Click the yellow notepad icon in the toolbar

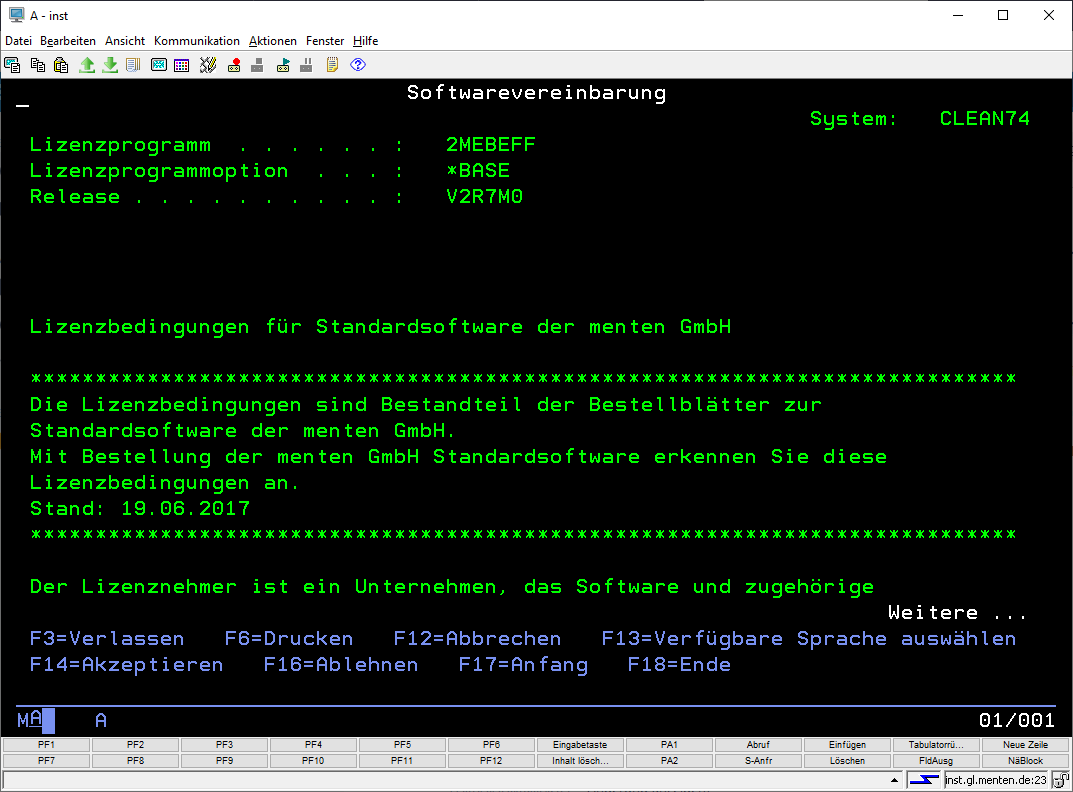(x=332, y=65)
